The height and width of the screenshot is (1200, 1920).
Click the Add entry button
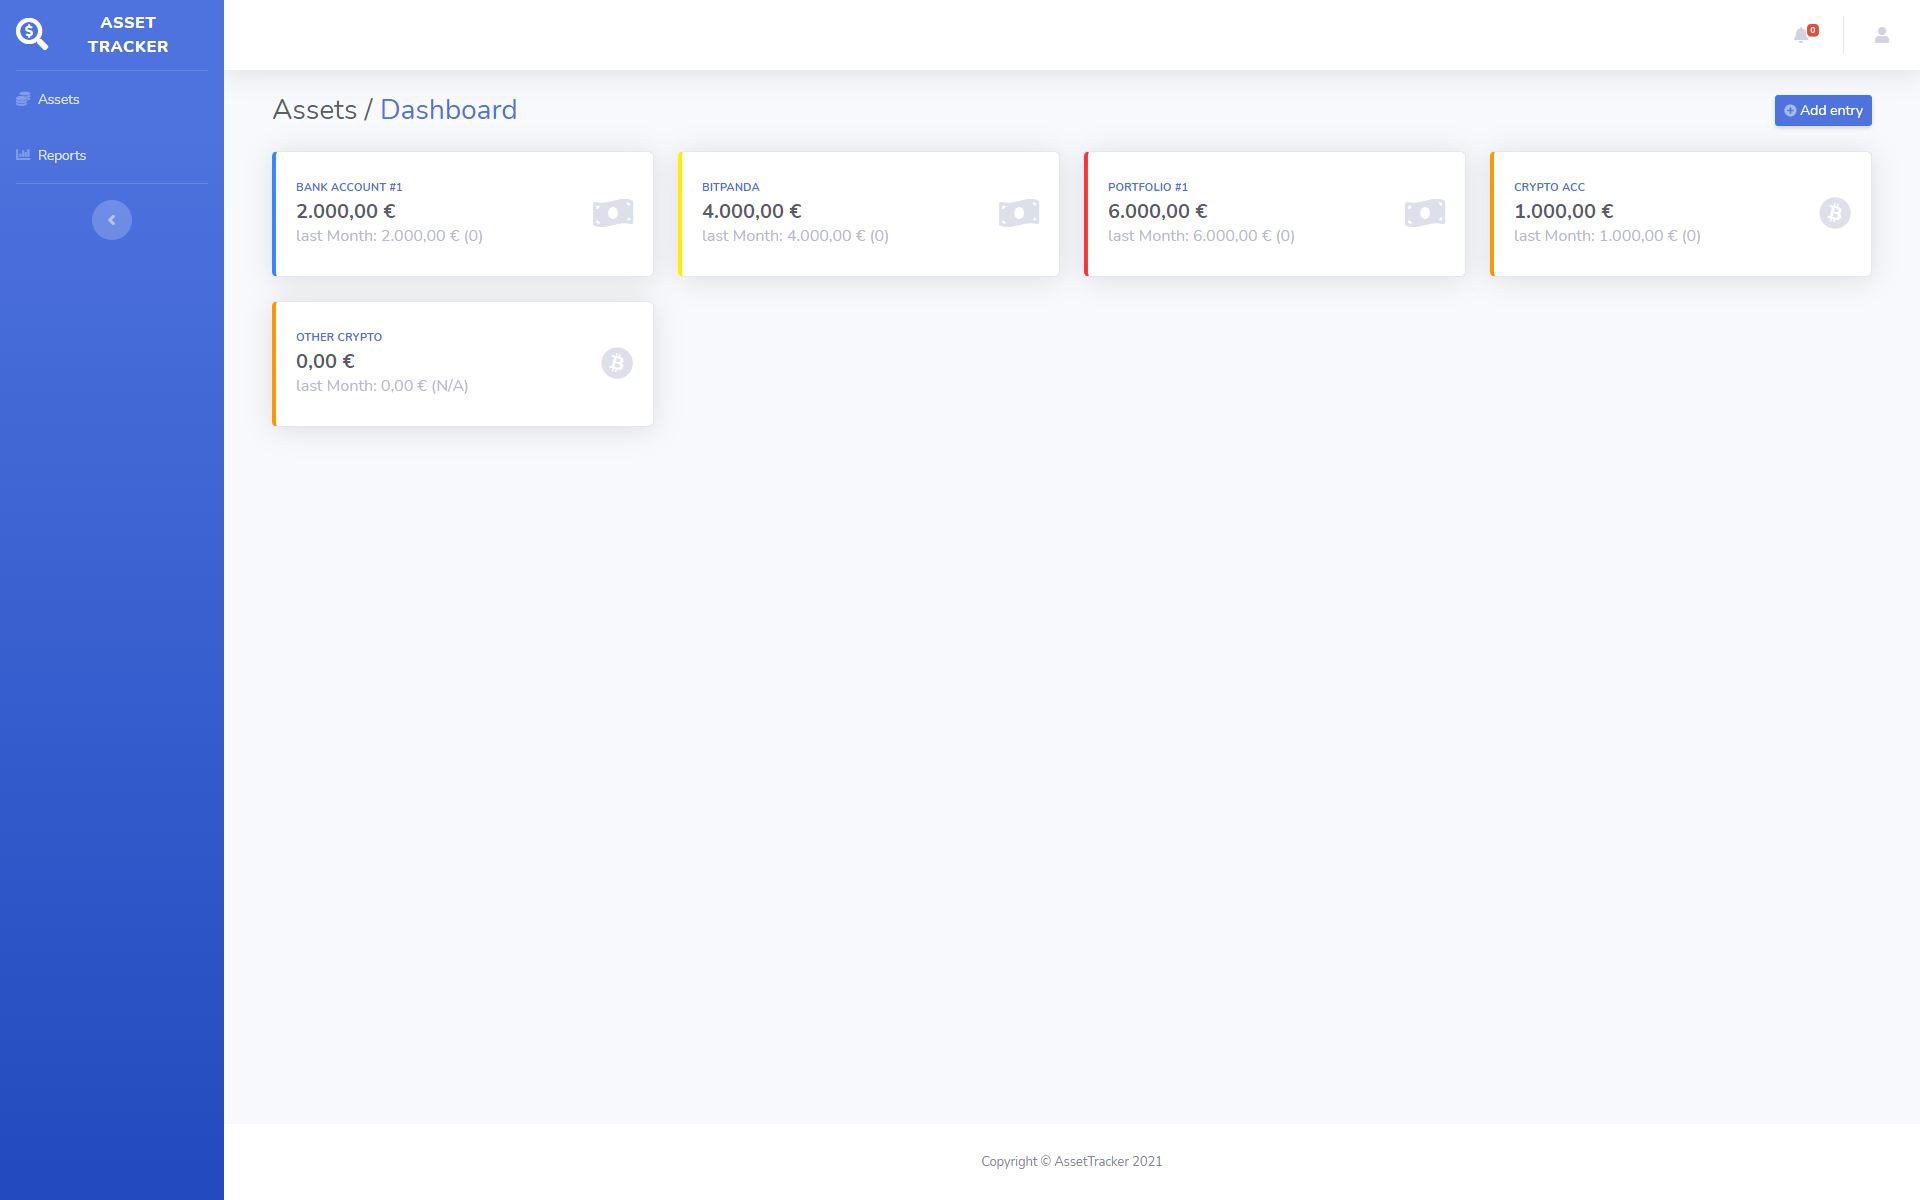[x=1822, y=111]
